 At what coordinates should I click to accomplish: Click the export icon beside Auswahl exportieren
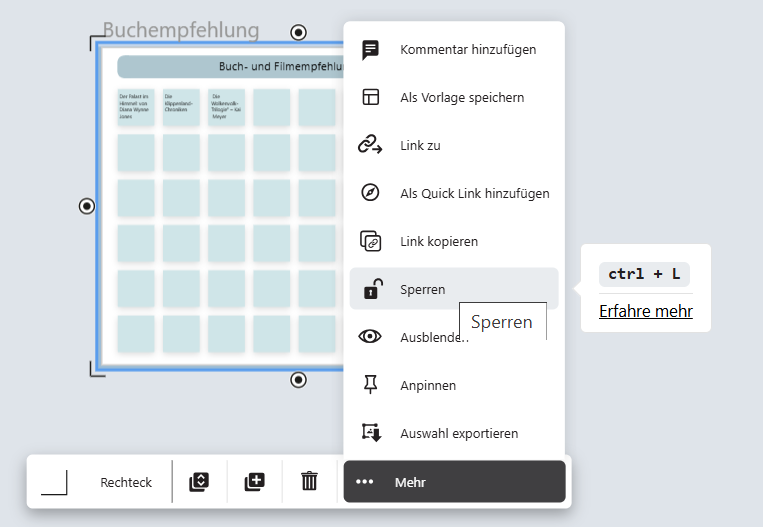(x=370, y=433)
